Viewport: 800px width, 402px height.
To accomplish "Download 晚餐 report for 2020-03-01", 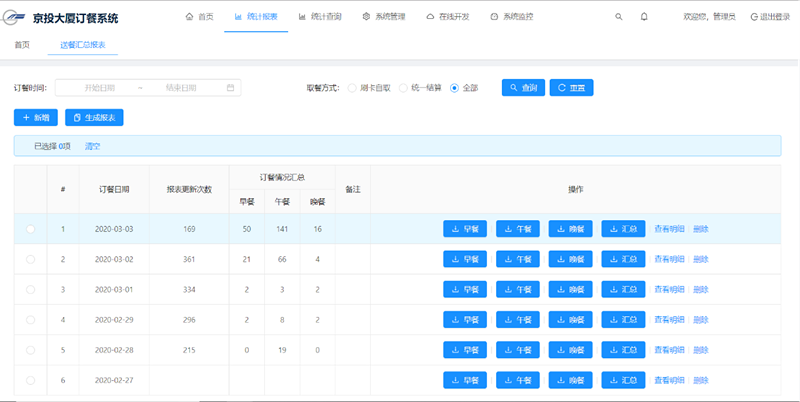I will coord(570,290).
